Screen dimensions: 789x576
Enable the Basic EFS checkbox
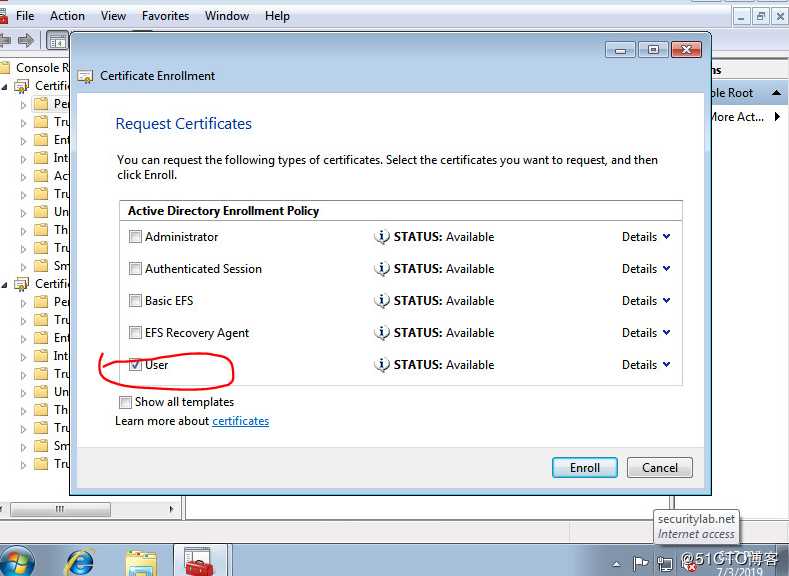pos(135,300)
